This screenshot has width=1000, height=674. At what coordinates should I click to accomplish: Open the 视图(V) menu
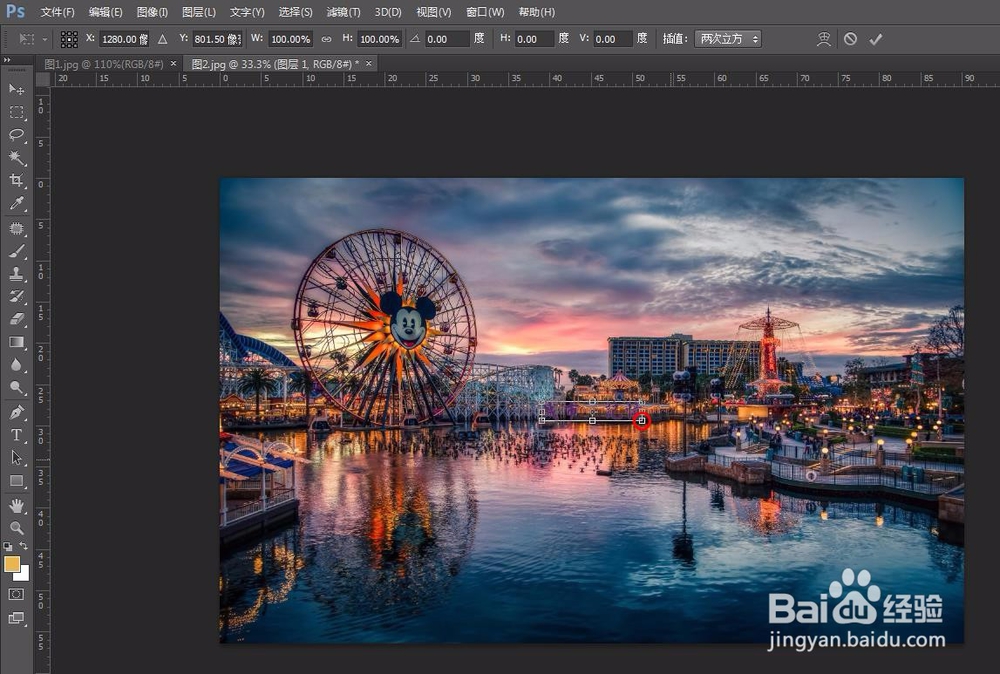coord(434,12)
